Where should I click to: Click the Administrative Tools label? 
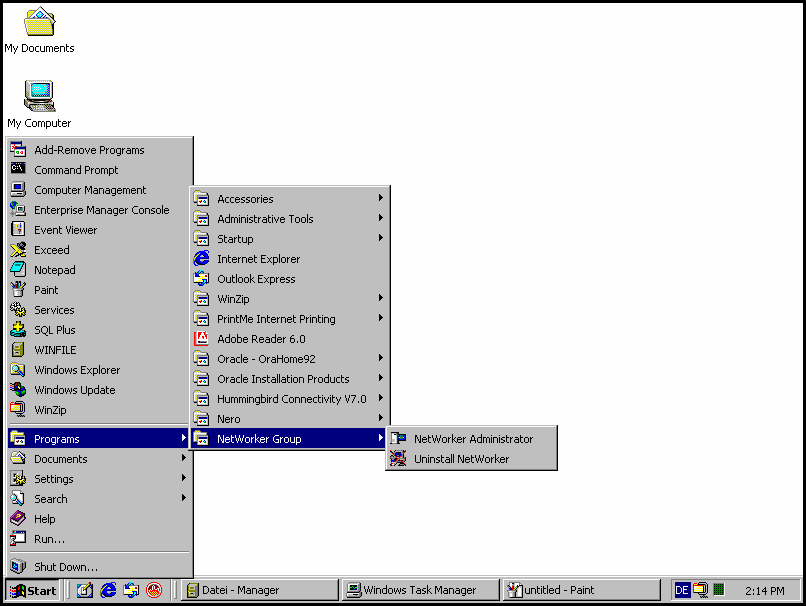click(265, 219)
